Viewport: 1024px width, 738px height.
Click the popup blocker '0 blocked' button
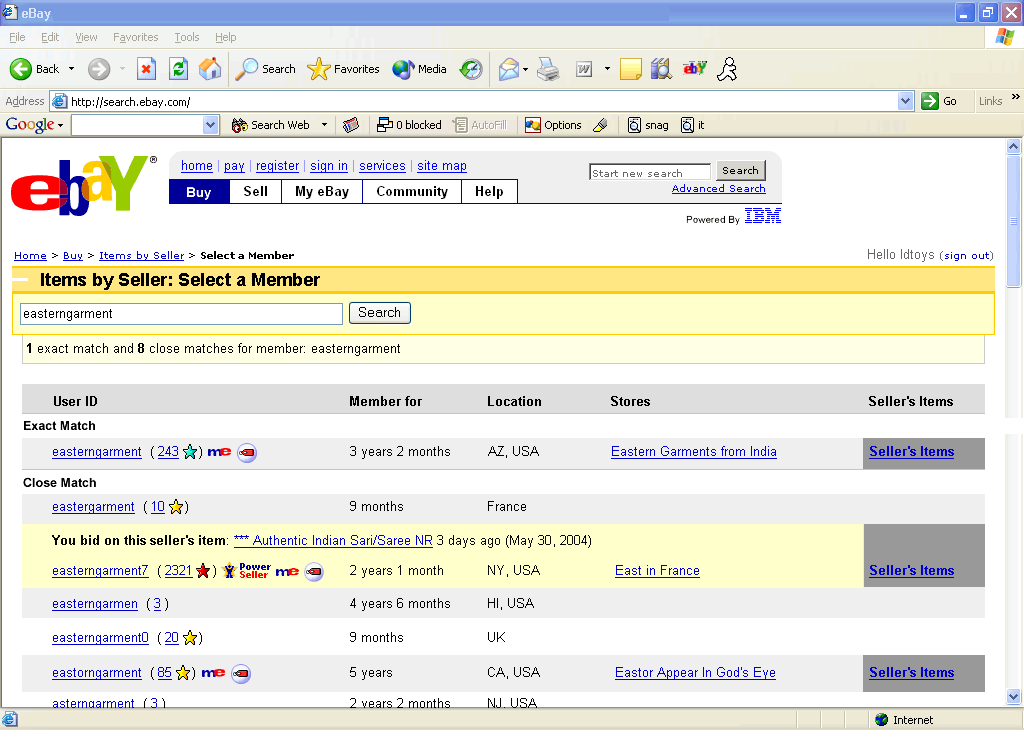point(409,125)
